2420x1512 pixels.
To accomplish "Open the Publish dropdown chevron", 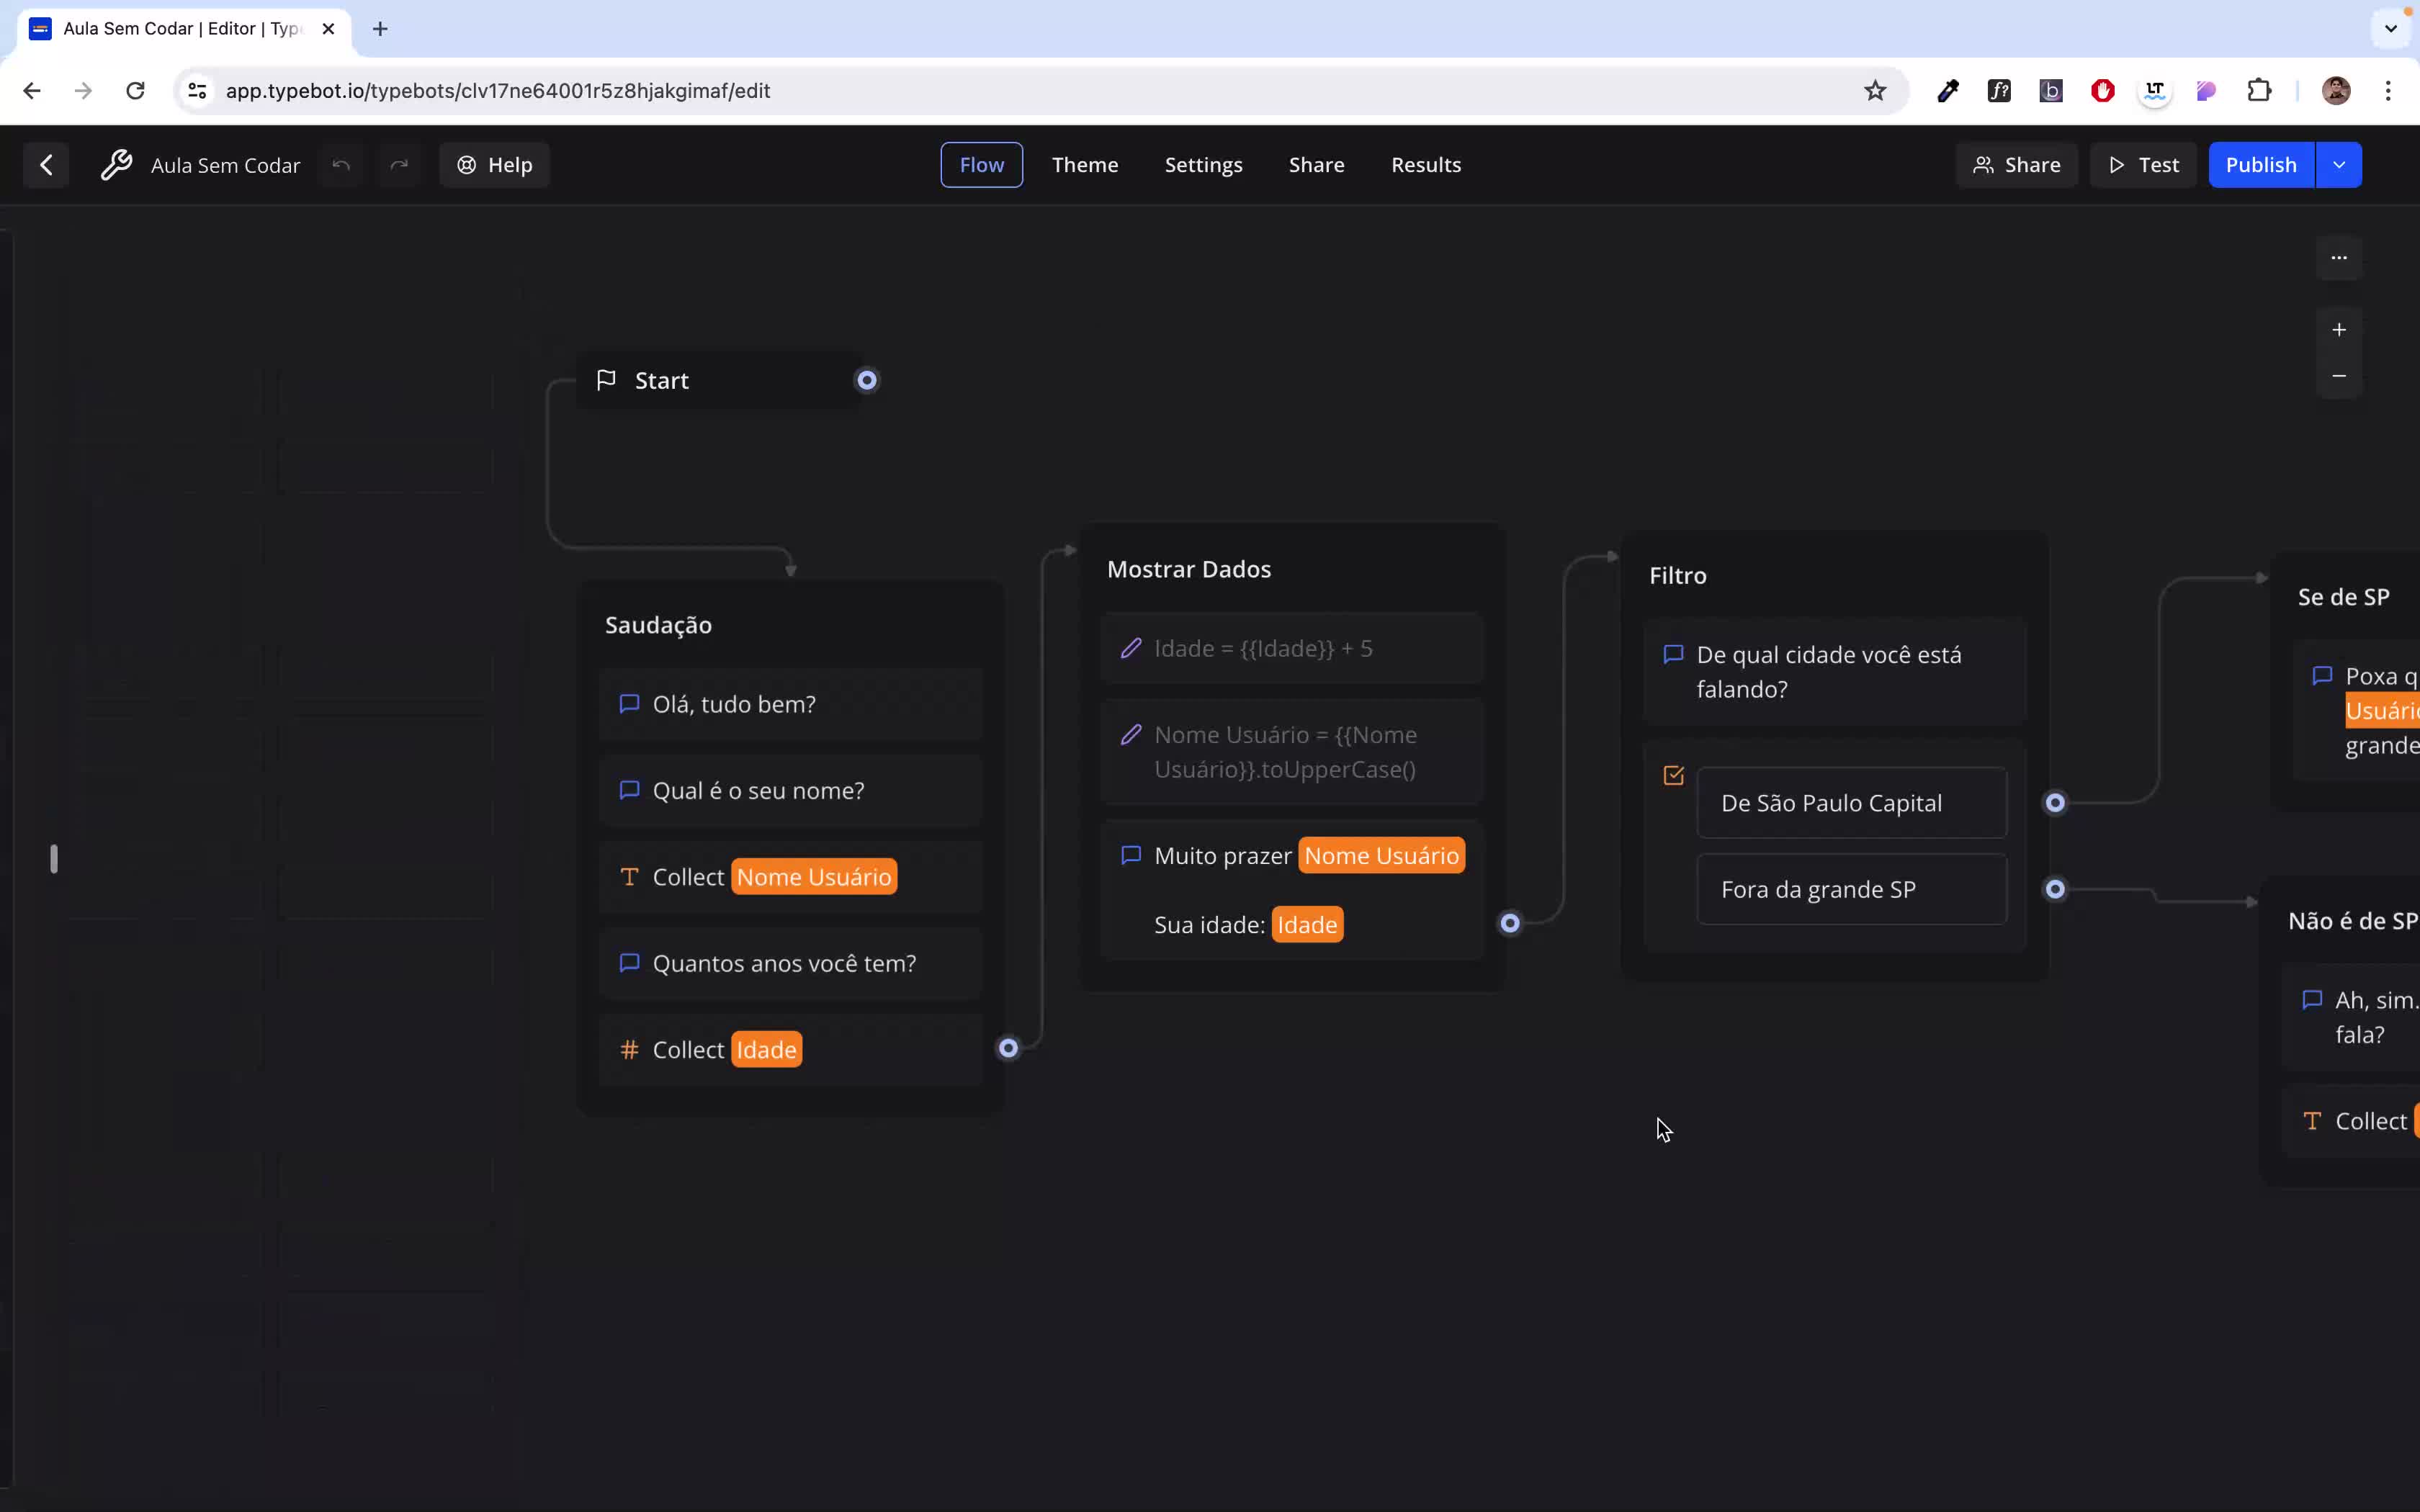I will tap(2339, 164).
